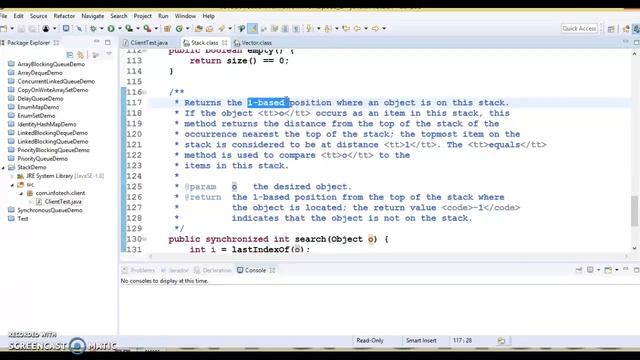Switch to the Problems tab
The width and height of the screenshot is (640, 360).
pos(139,270)
